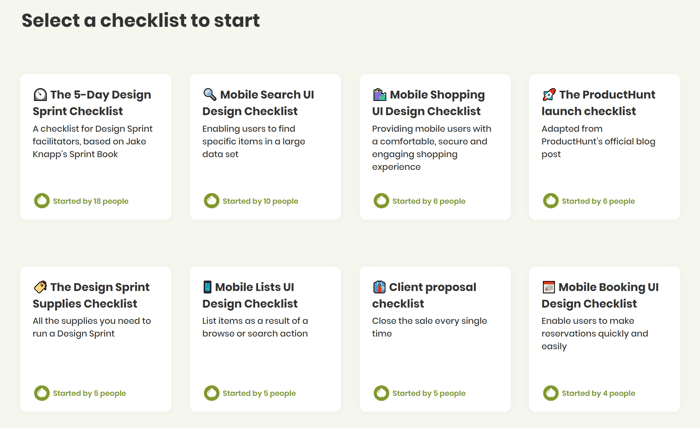Choose the Client proposal checklist title
The height and width of the screenshot is (428, 700).
[424, 295]
